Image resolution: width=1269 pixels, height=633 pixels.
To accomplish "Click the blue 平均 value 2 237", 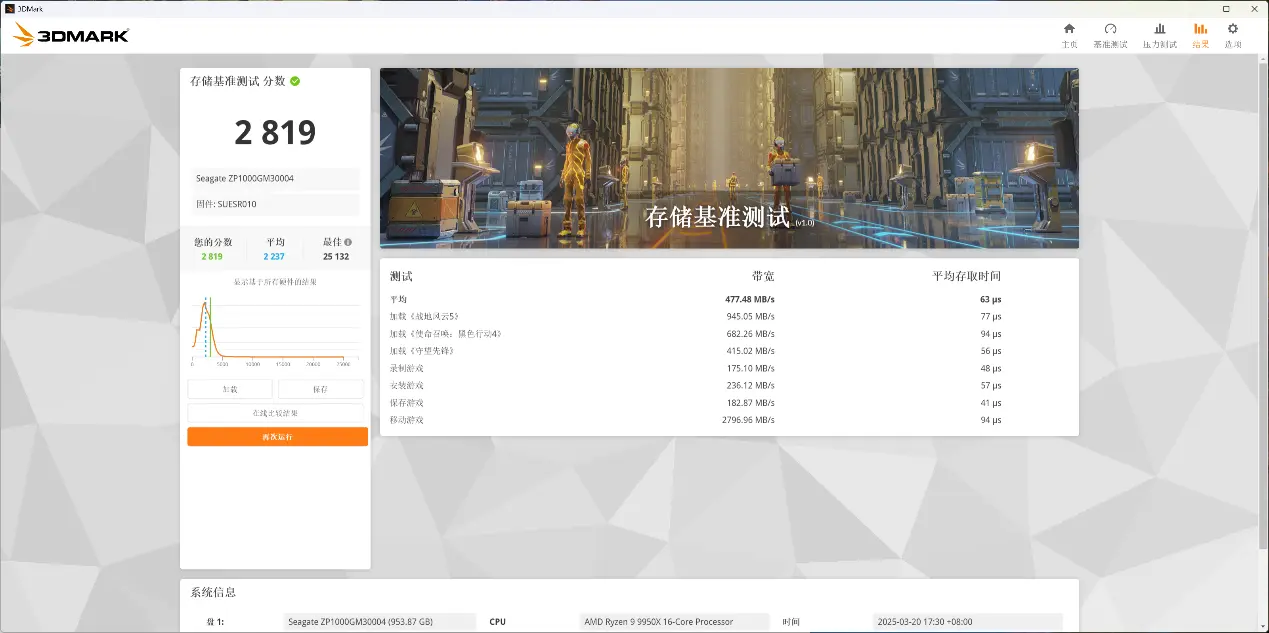I will click(x=275, y=256).
